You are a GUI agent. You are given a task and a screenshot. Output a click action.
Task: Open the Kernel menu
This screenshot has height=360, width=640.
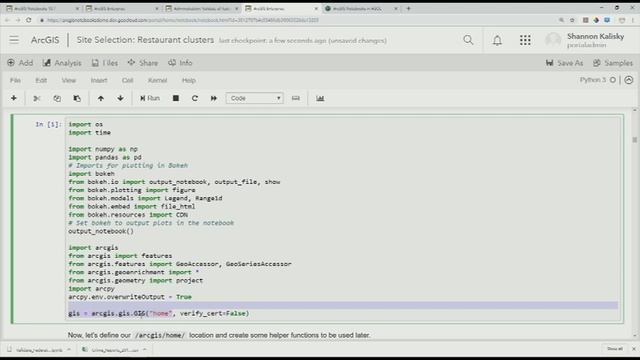pos(157,80)
